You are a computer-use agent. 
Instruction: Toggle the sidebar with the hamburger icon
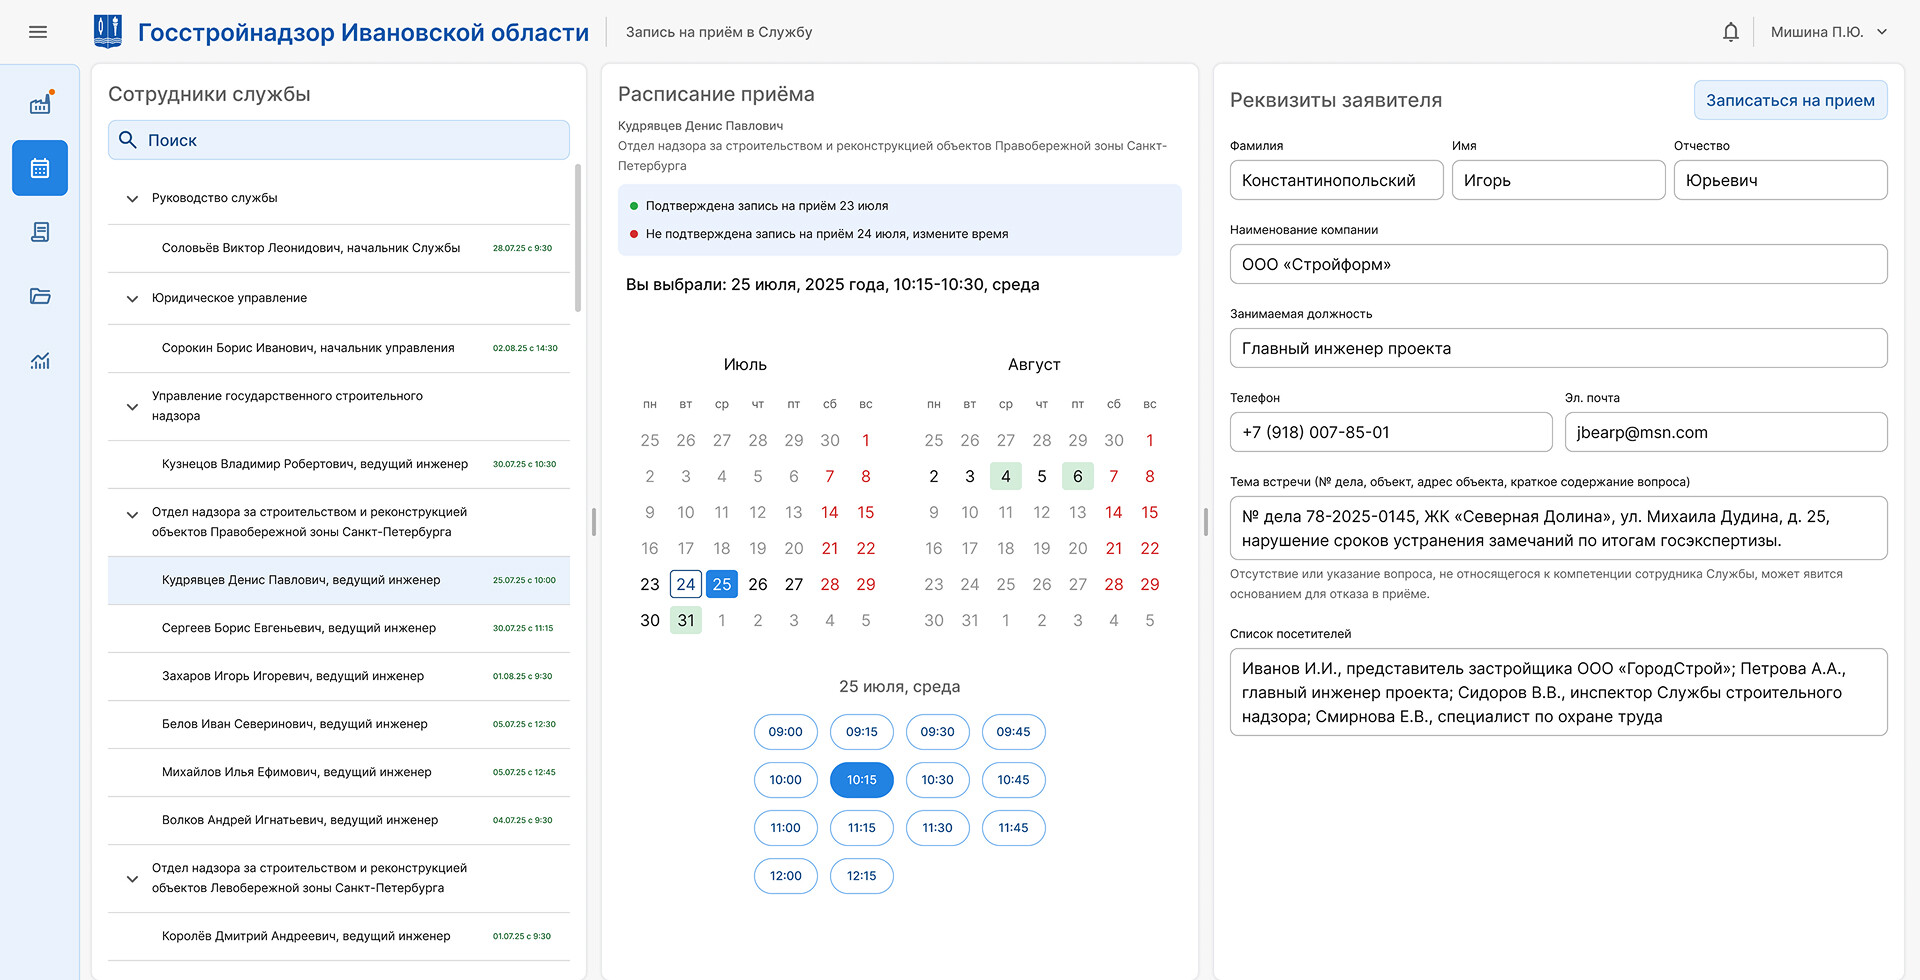38,32
